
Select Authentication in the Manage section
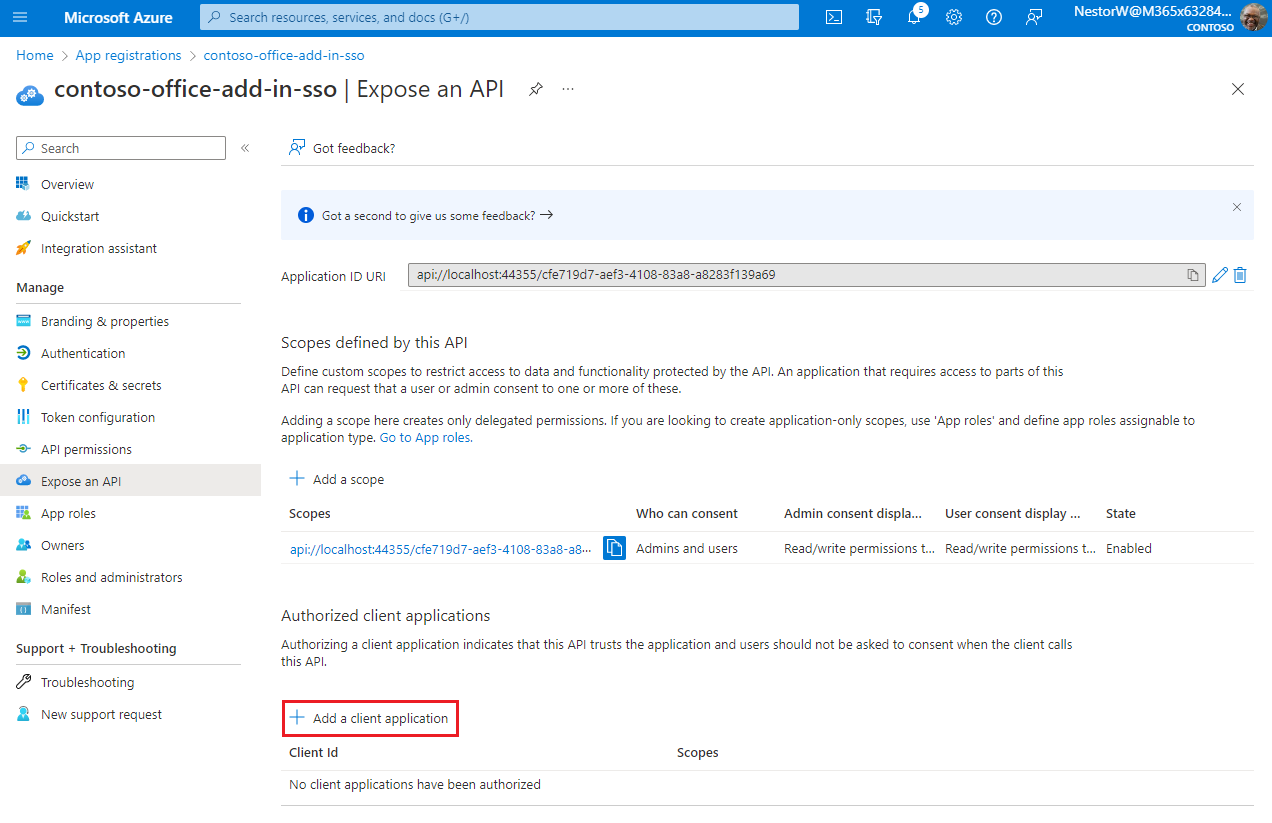tap(82, 352)
